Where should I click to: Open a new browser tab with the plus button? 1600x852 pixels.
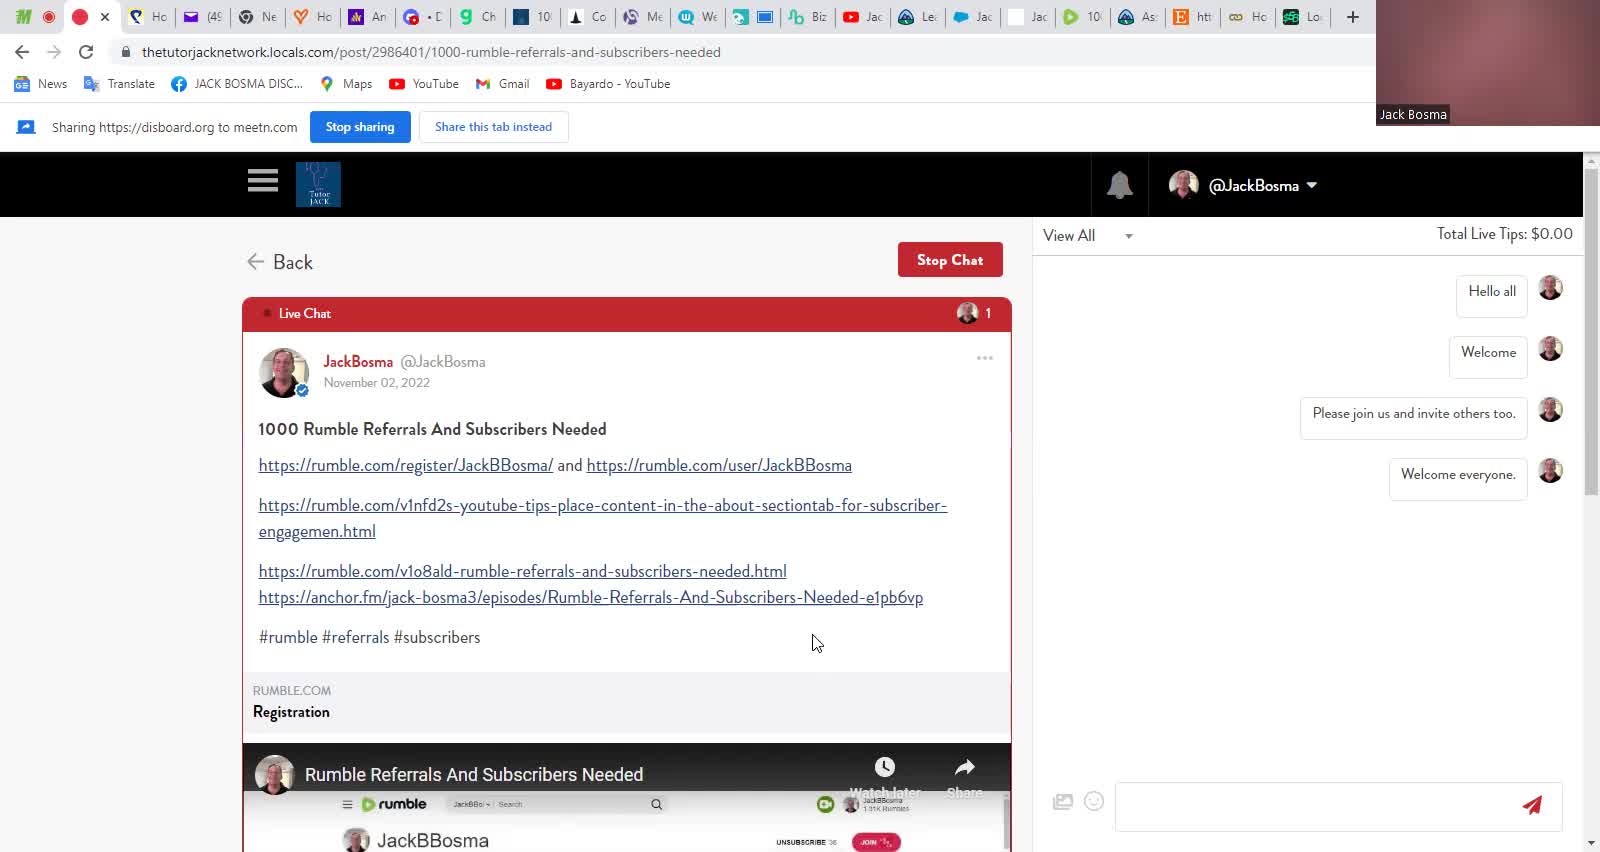tap(1353, 17)
